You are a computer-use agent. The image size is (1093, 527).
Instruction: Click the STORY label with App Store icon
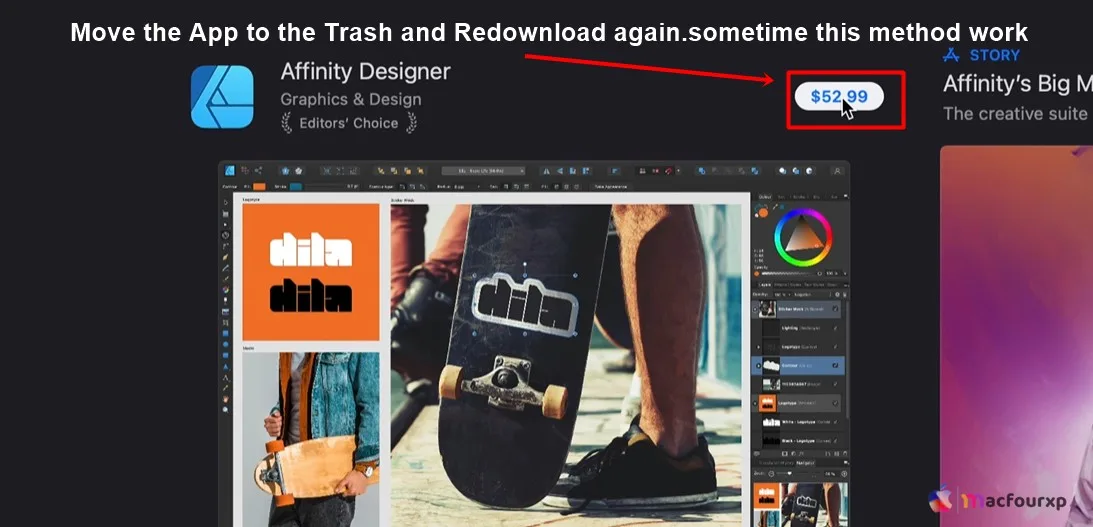click(x=981, y=55)
